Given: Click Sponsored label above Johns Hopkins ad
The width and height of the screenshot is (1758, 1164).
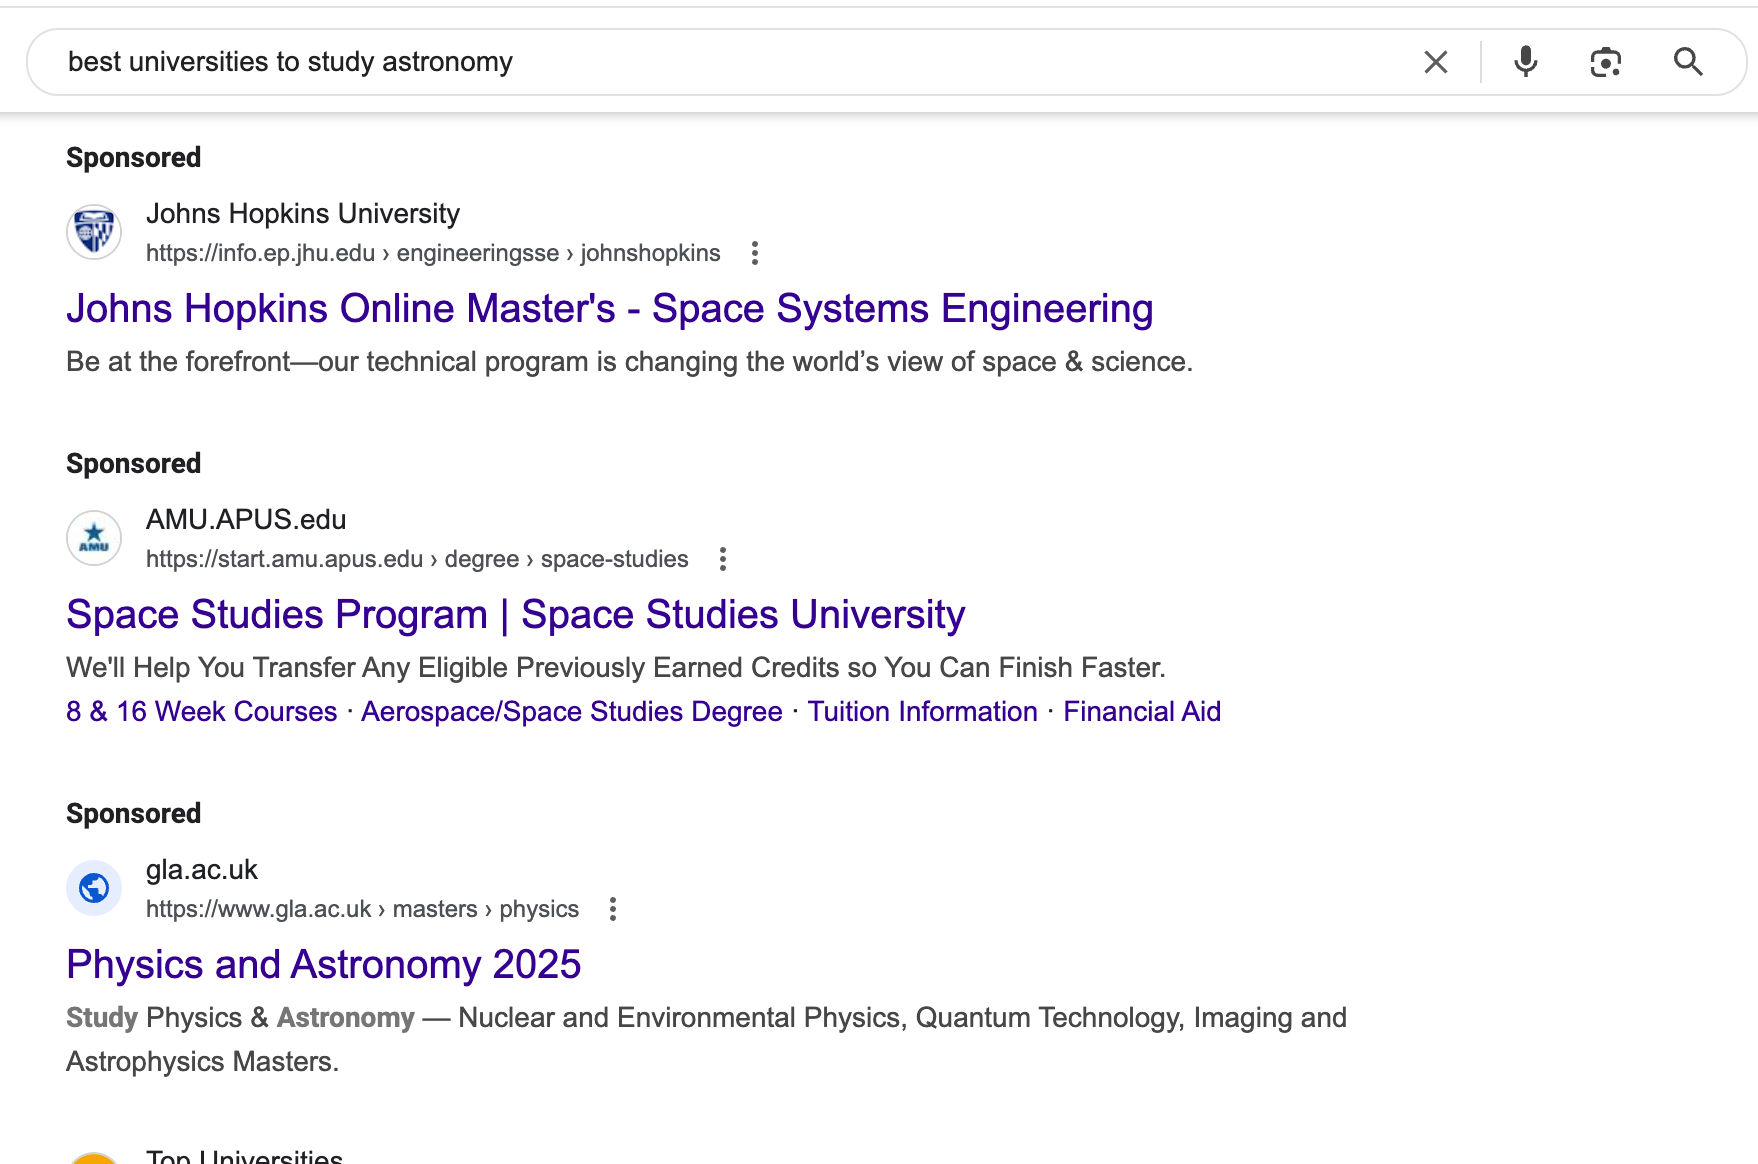Looking at the screenshot, I should click(x=134, y=158).
